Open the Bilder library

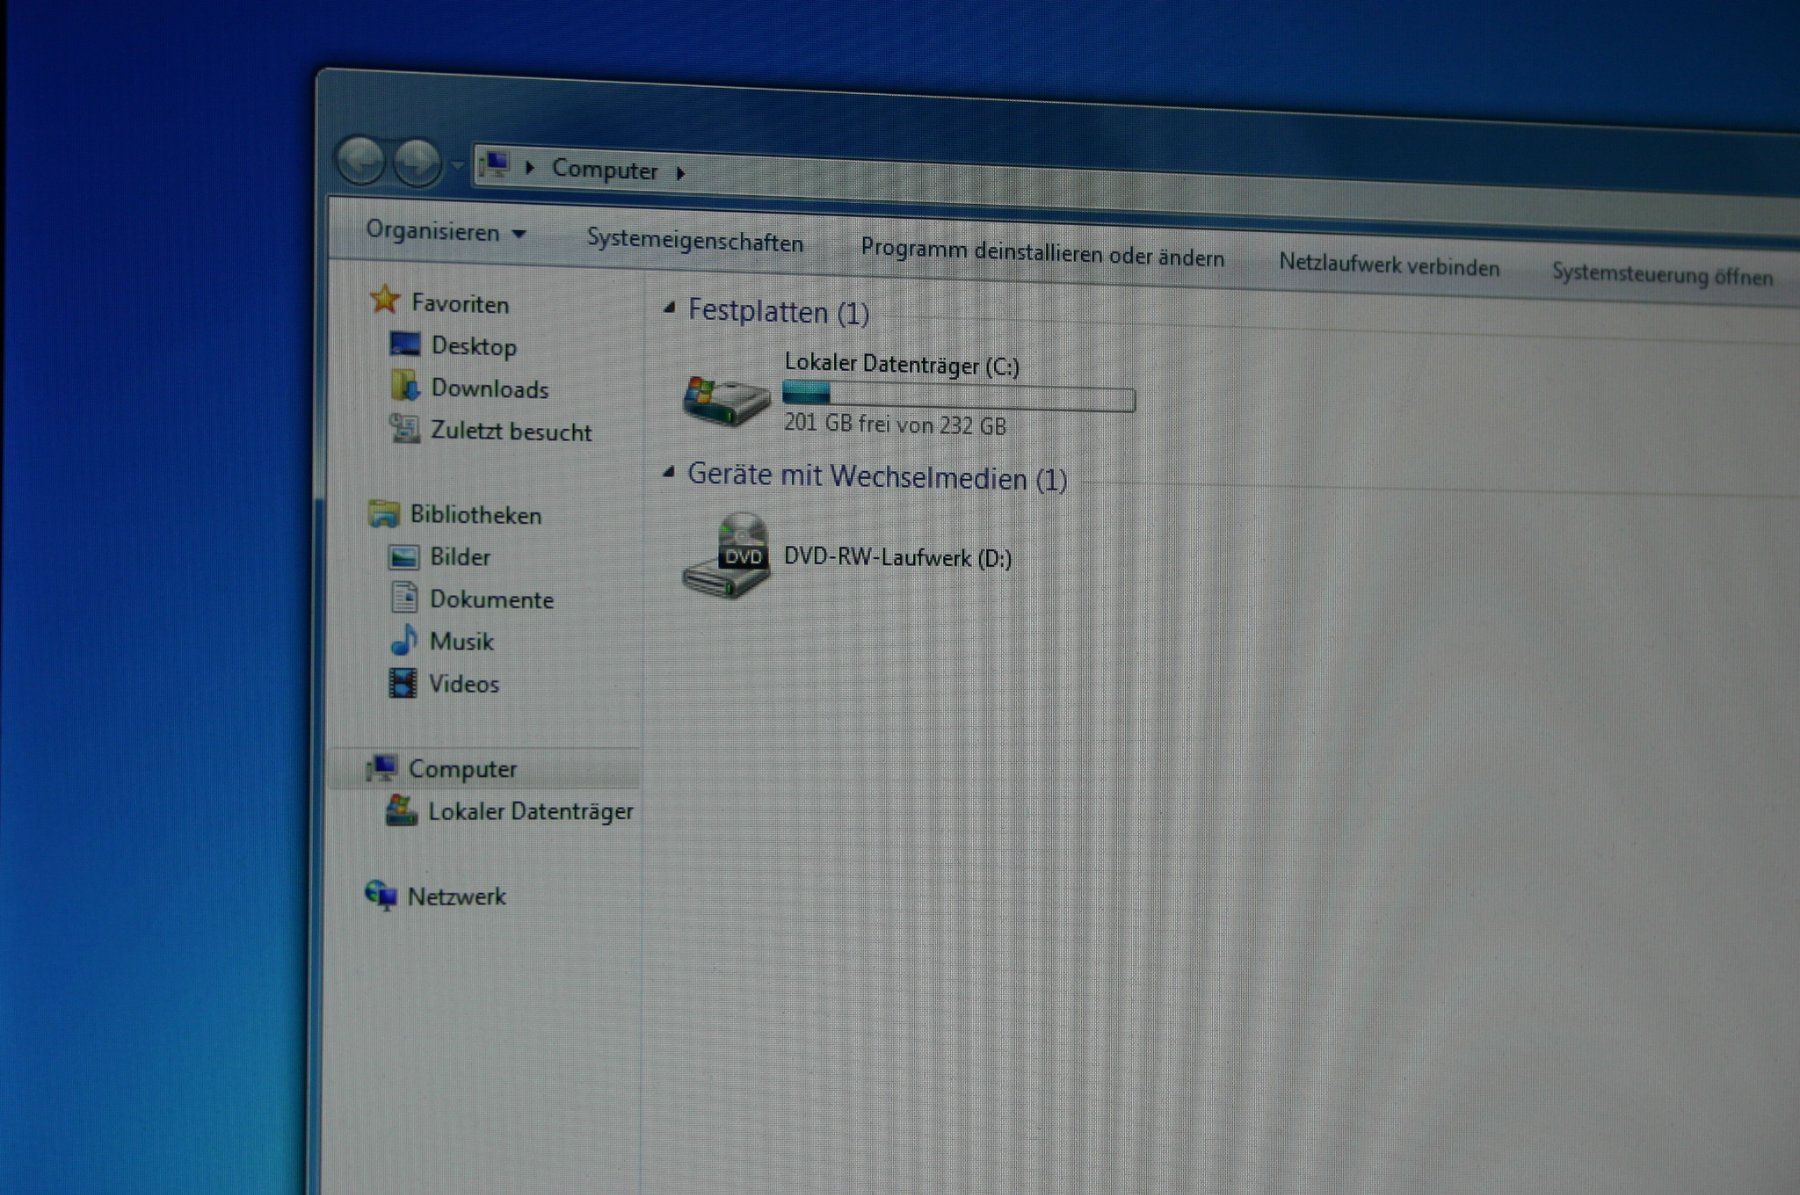[x=460, y=557]
